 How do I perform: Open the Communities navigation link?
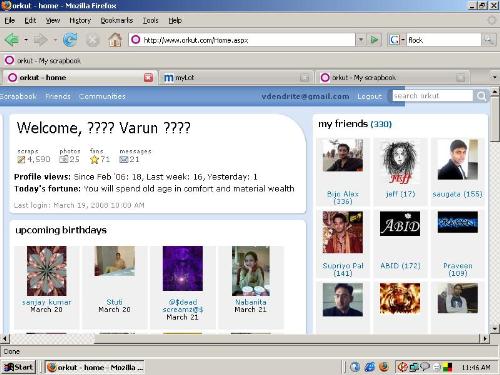[x=102, y=96]
